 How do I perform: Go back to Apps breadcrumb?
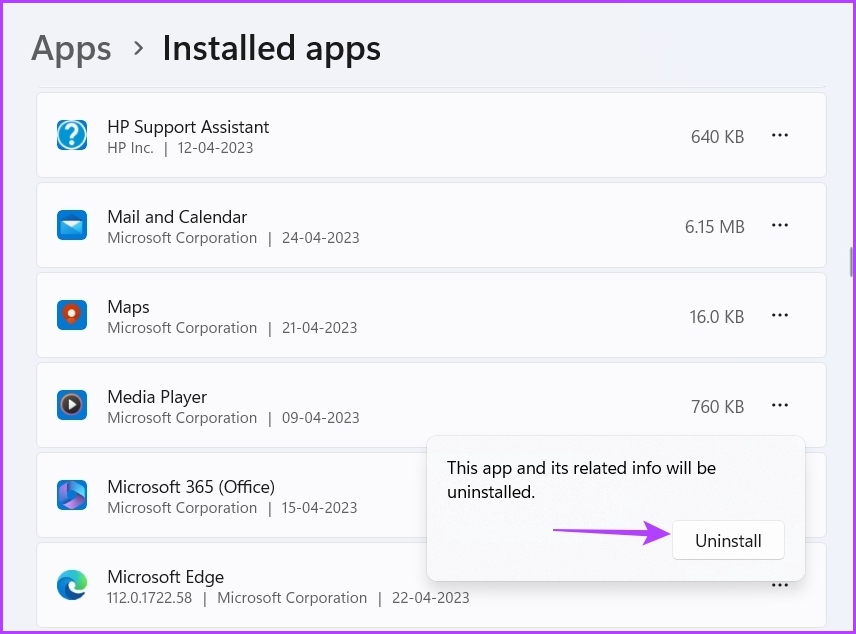click(x=72, y=48)
